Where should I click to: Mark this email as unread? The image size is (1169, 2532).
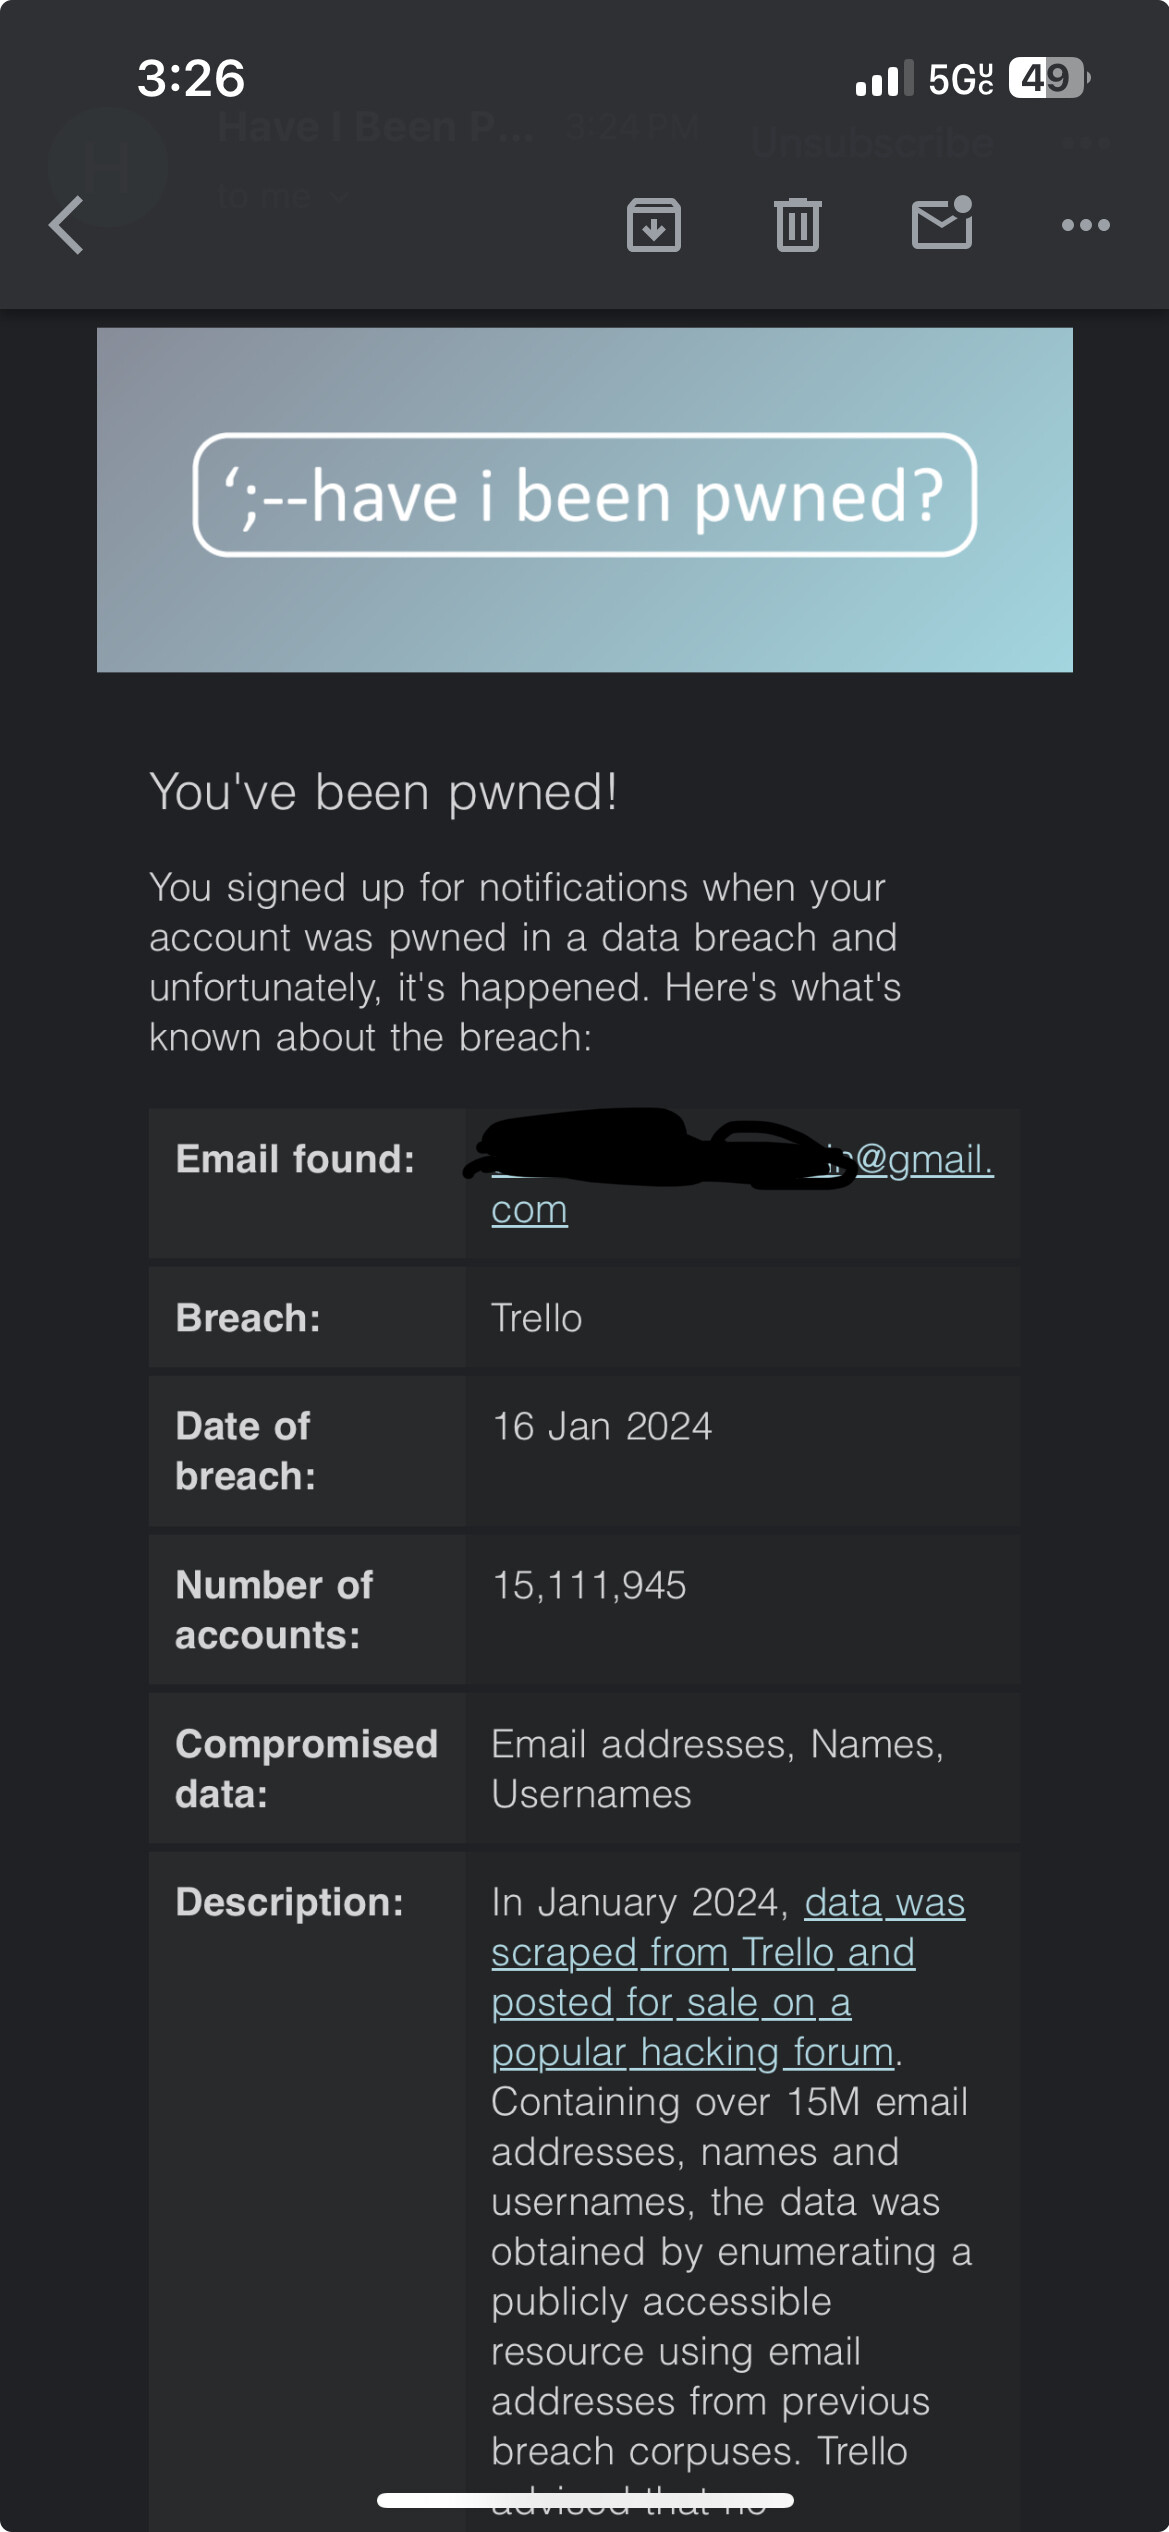point(942,223)
